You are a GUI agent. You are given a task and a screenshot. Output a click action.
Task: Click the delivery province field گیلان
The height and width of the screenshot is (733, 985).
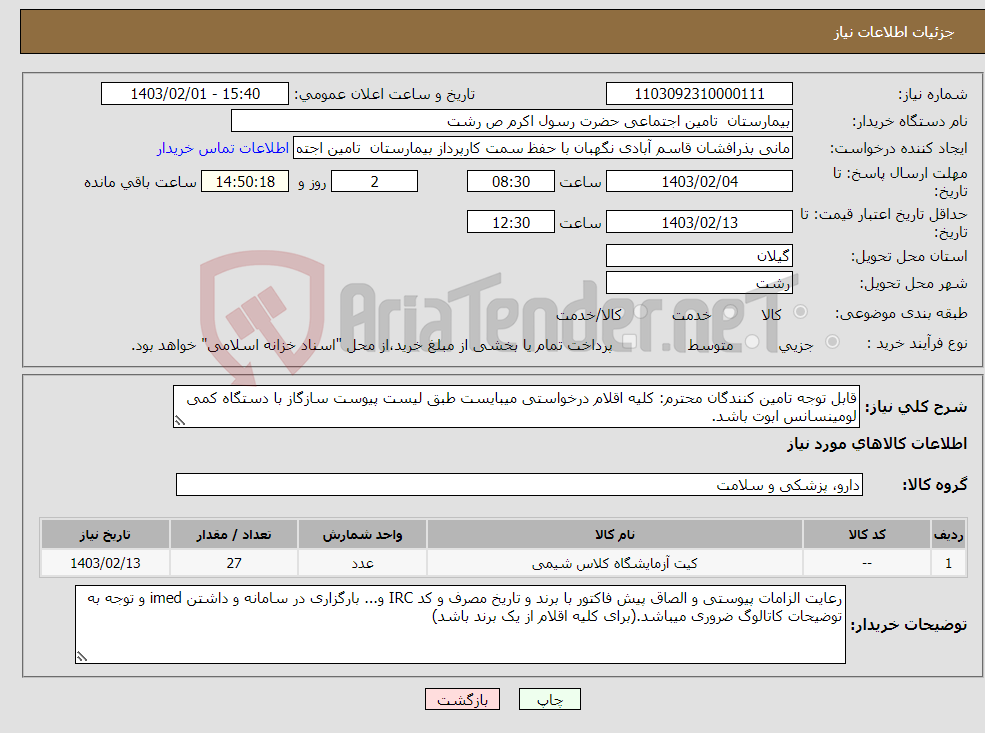click(699, 256)
